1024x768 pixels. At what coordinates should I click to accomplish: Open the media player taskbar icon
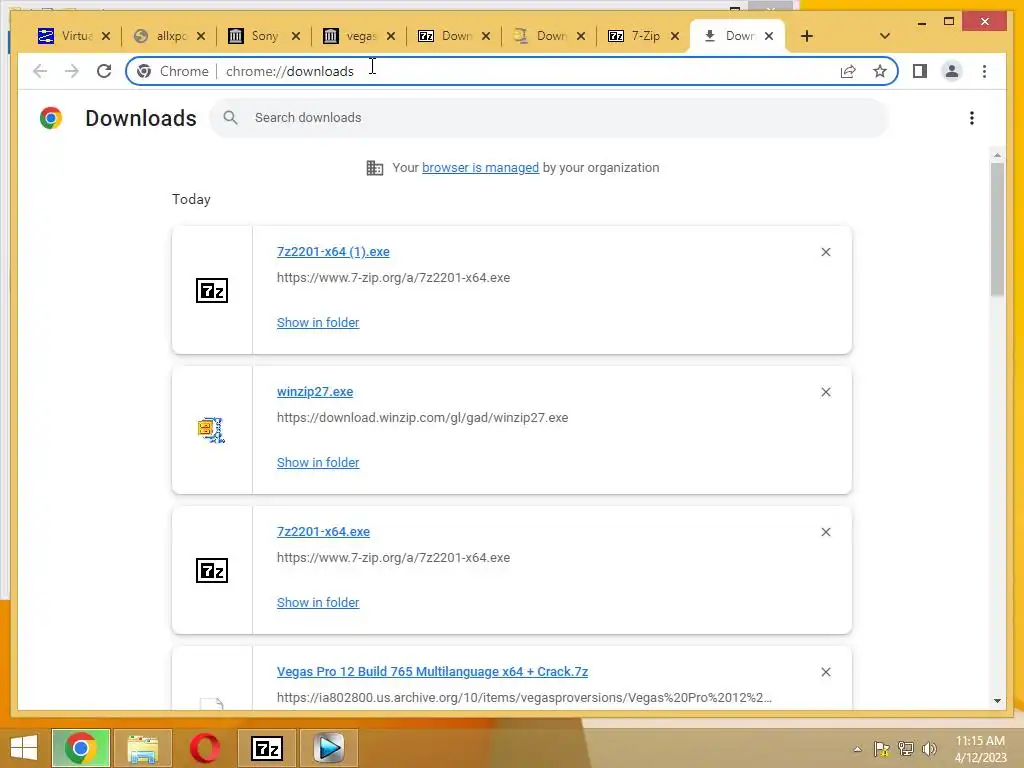[x=328, y=748]
